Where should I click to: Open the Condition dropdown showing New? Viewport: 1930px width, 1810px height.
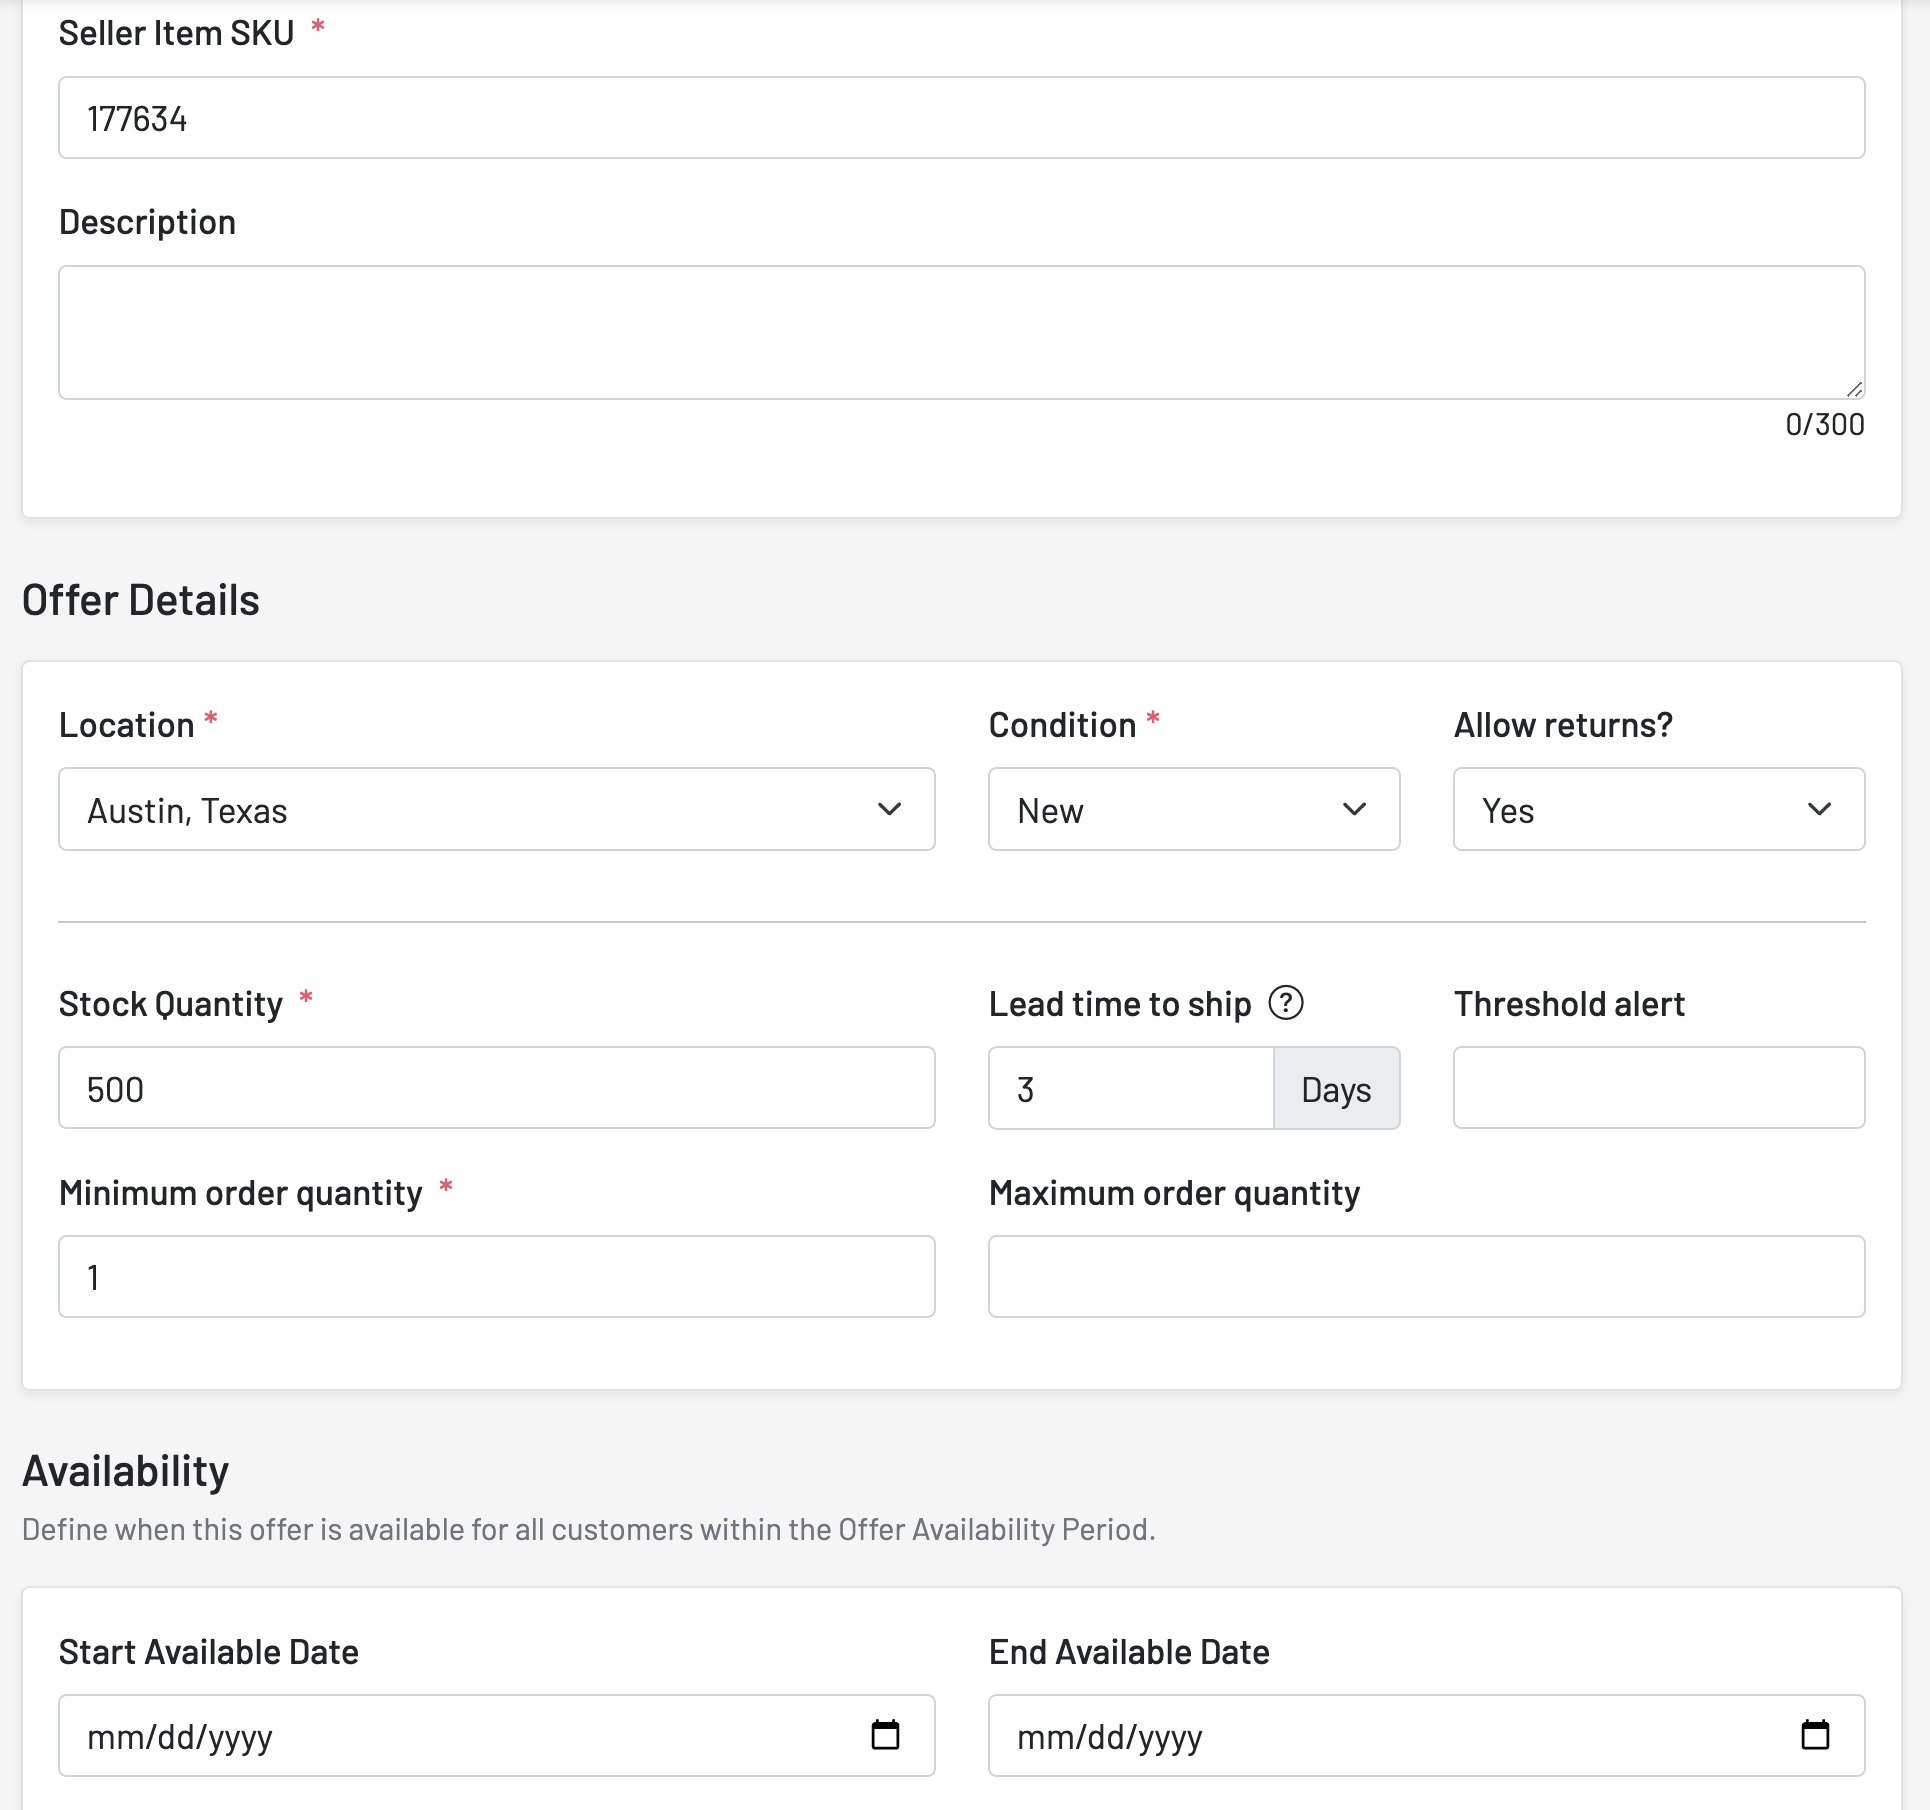coord(1193,810)
